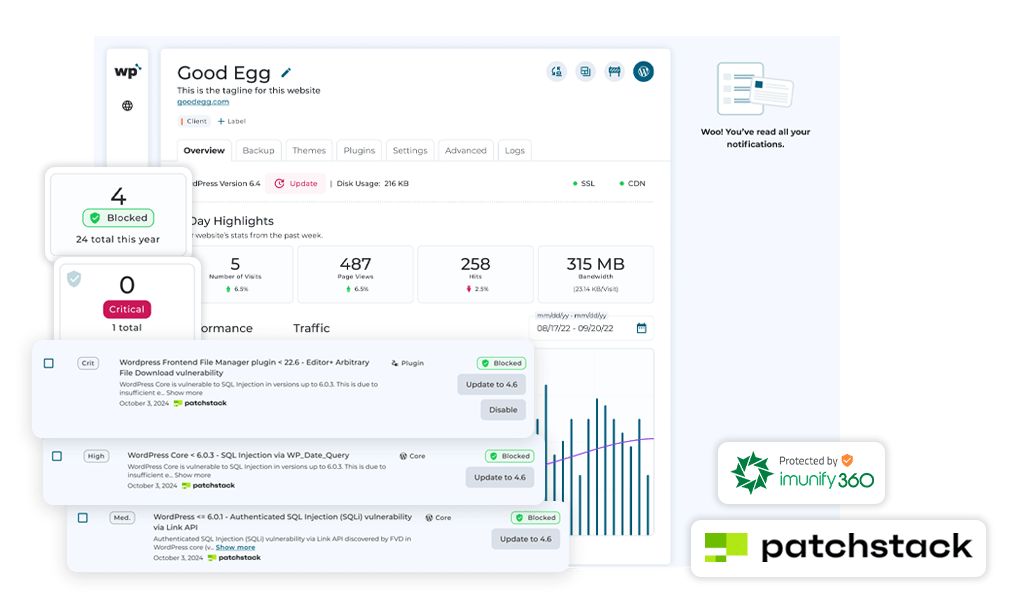Click the pencil icon beside Good Egg
This screenshot has width=1024, height=601.
coord(286,73)
